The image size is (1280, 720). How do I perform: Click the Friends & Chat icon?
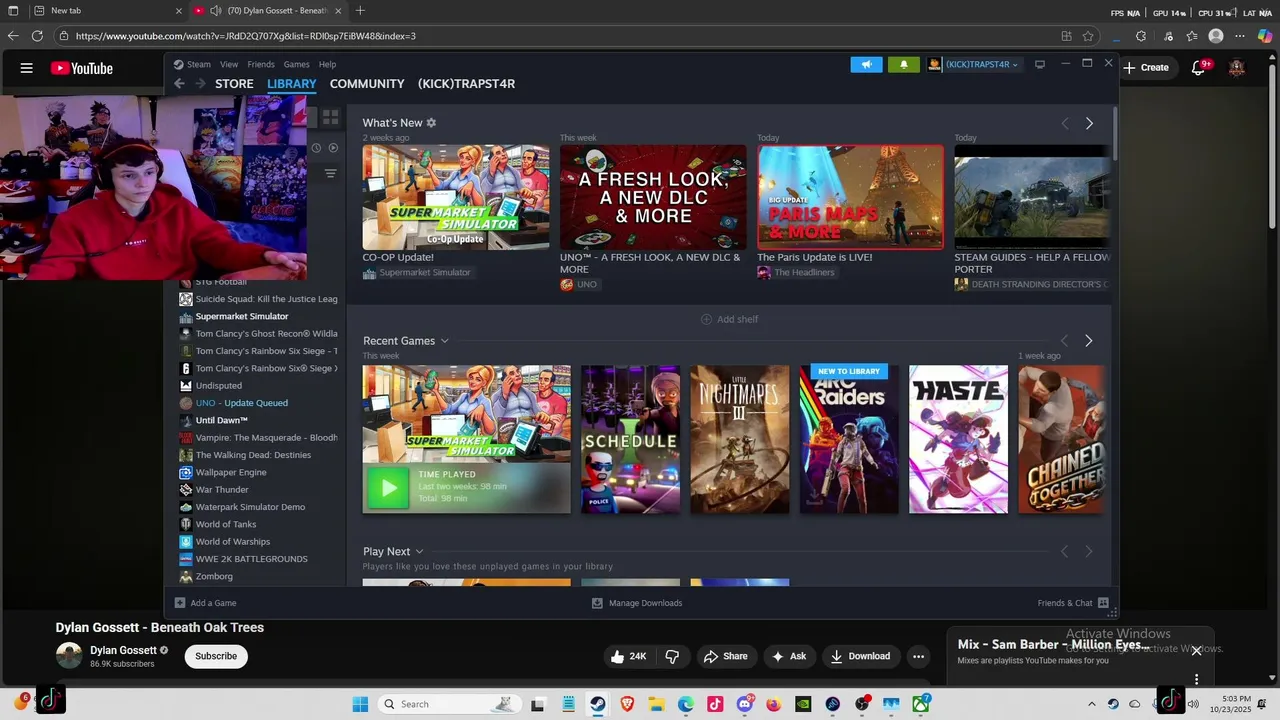1103,603
